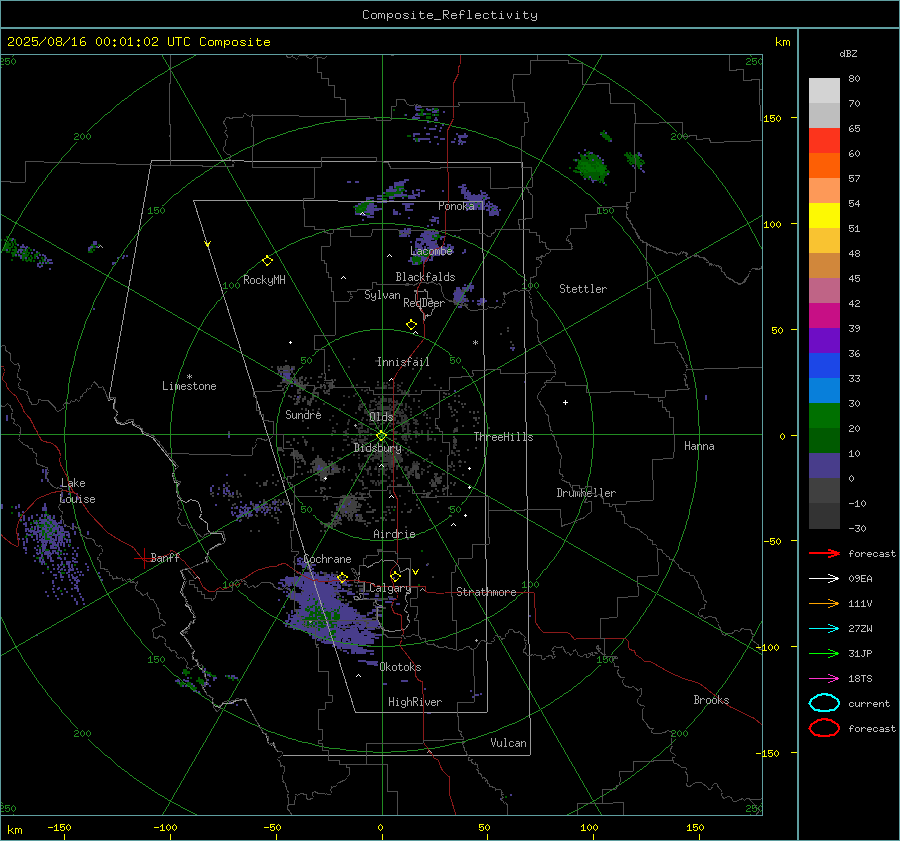The image size is (900, 841).
Task: Click the Strathmore town label
Action: pos(486,592)
